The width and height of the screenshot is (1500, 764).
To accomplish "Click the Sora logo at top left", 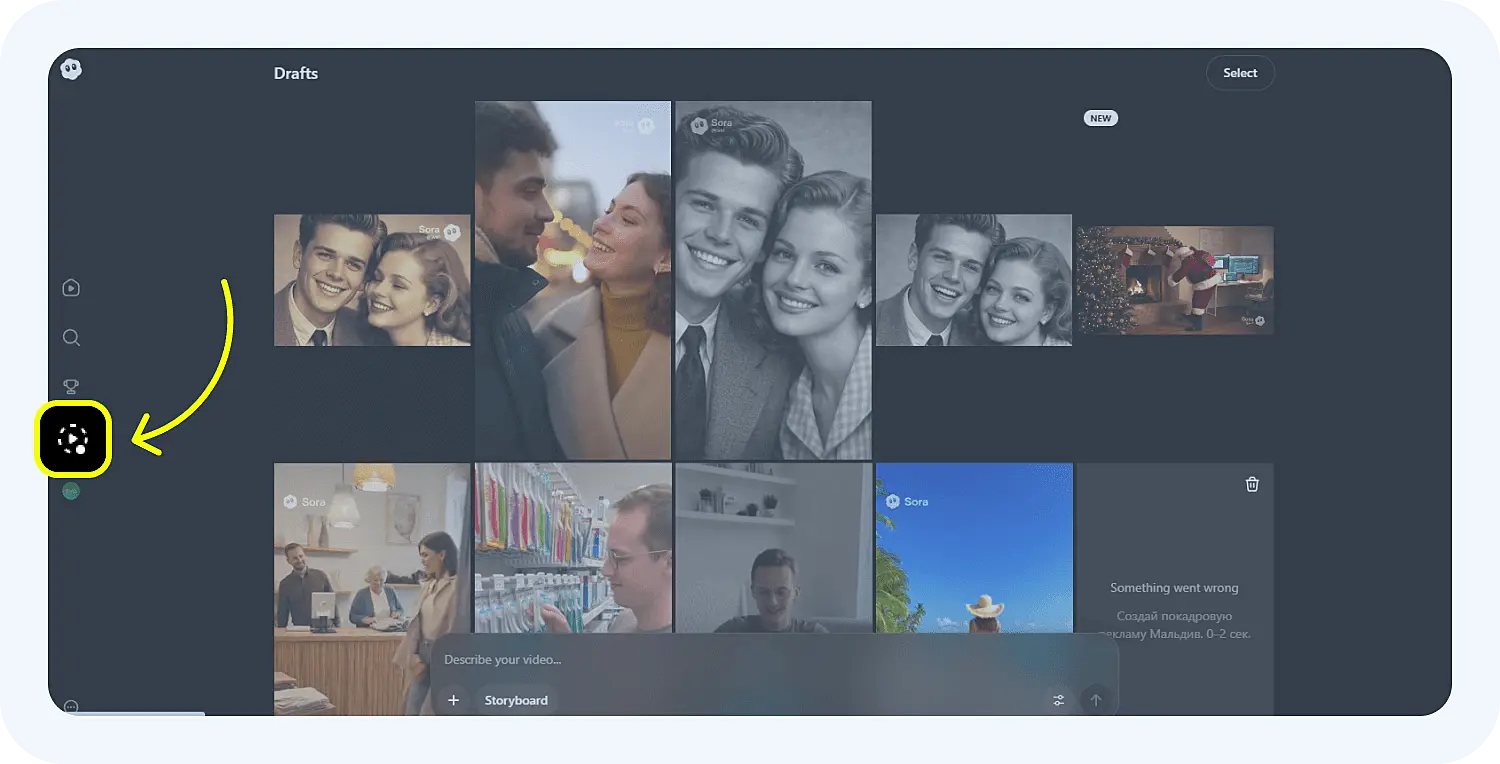I will (71, 69).
